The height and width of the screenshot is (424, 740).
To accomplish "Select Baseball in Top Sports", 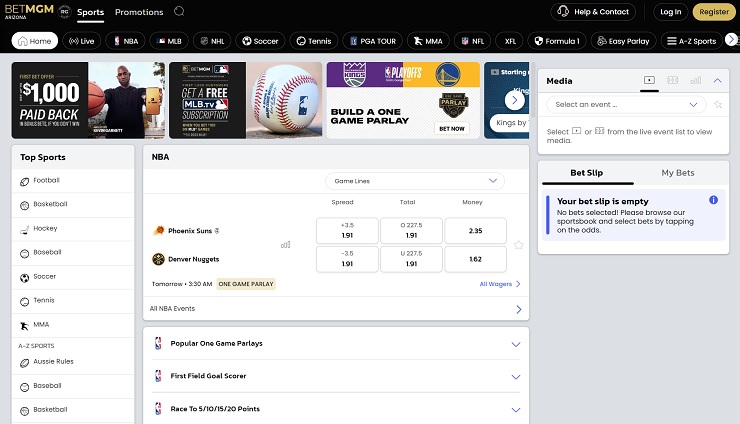I will point(73,253).
